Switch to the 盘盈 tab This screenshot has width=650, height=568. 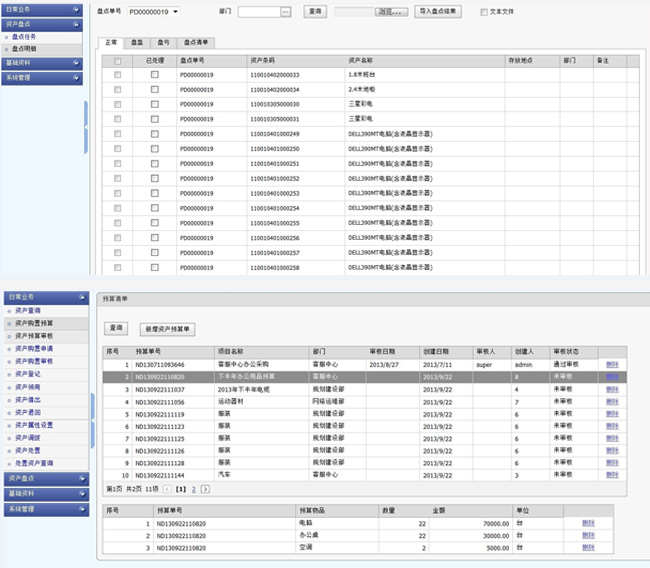point(136,43)
